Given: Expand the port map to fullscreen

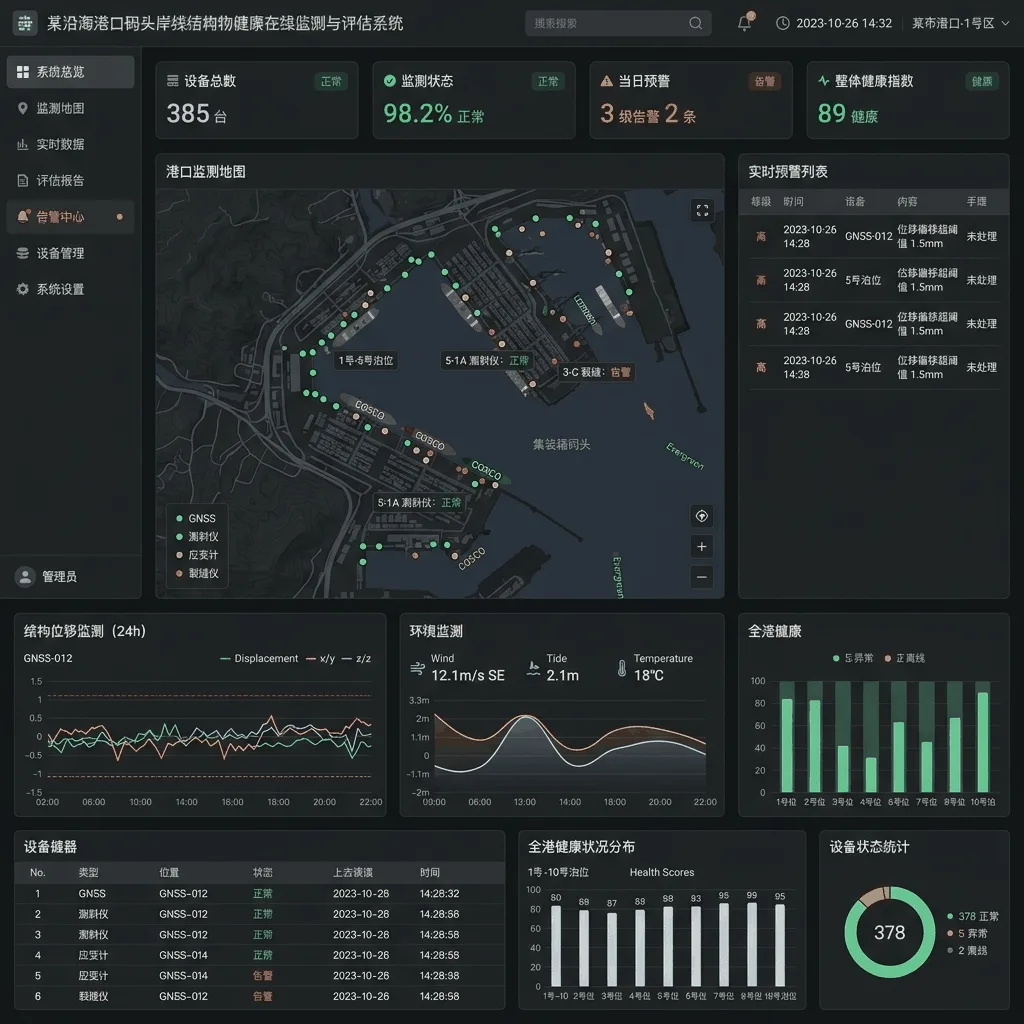Looking at the screenshot, I should 702,210.
